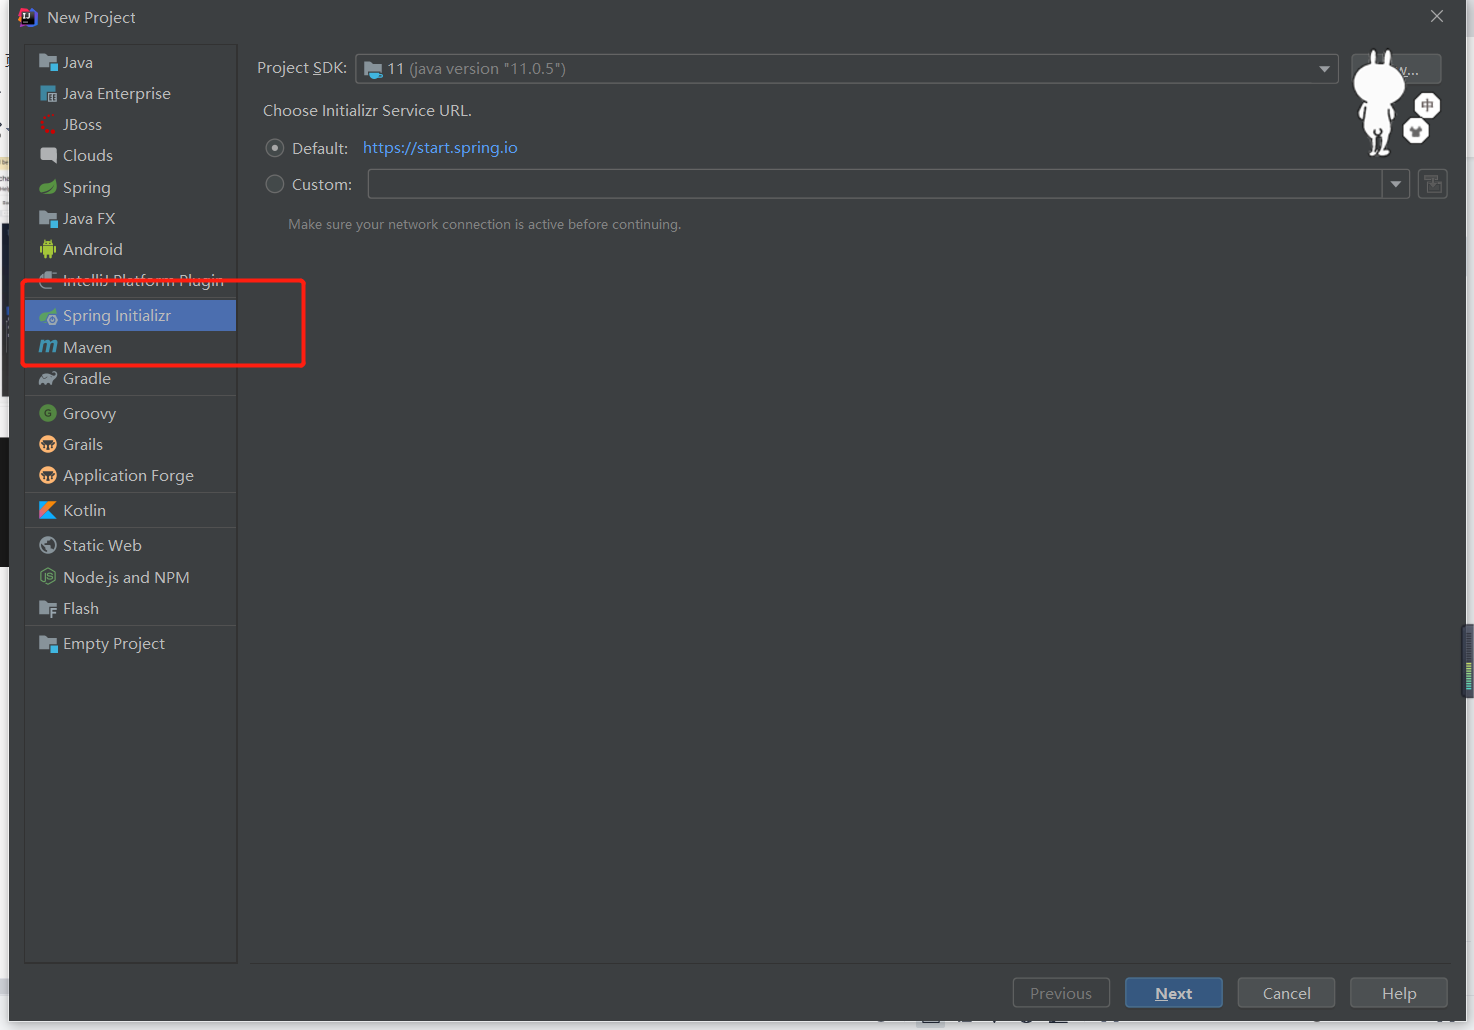Click the Help button
This screenshot has width=1474, height=1030.
pos(1399,993)
